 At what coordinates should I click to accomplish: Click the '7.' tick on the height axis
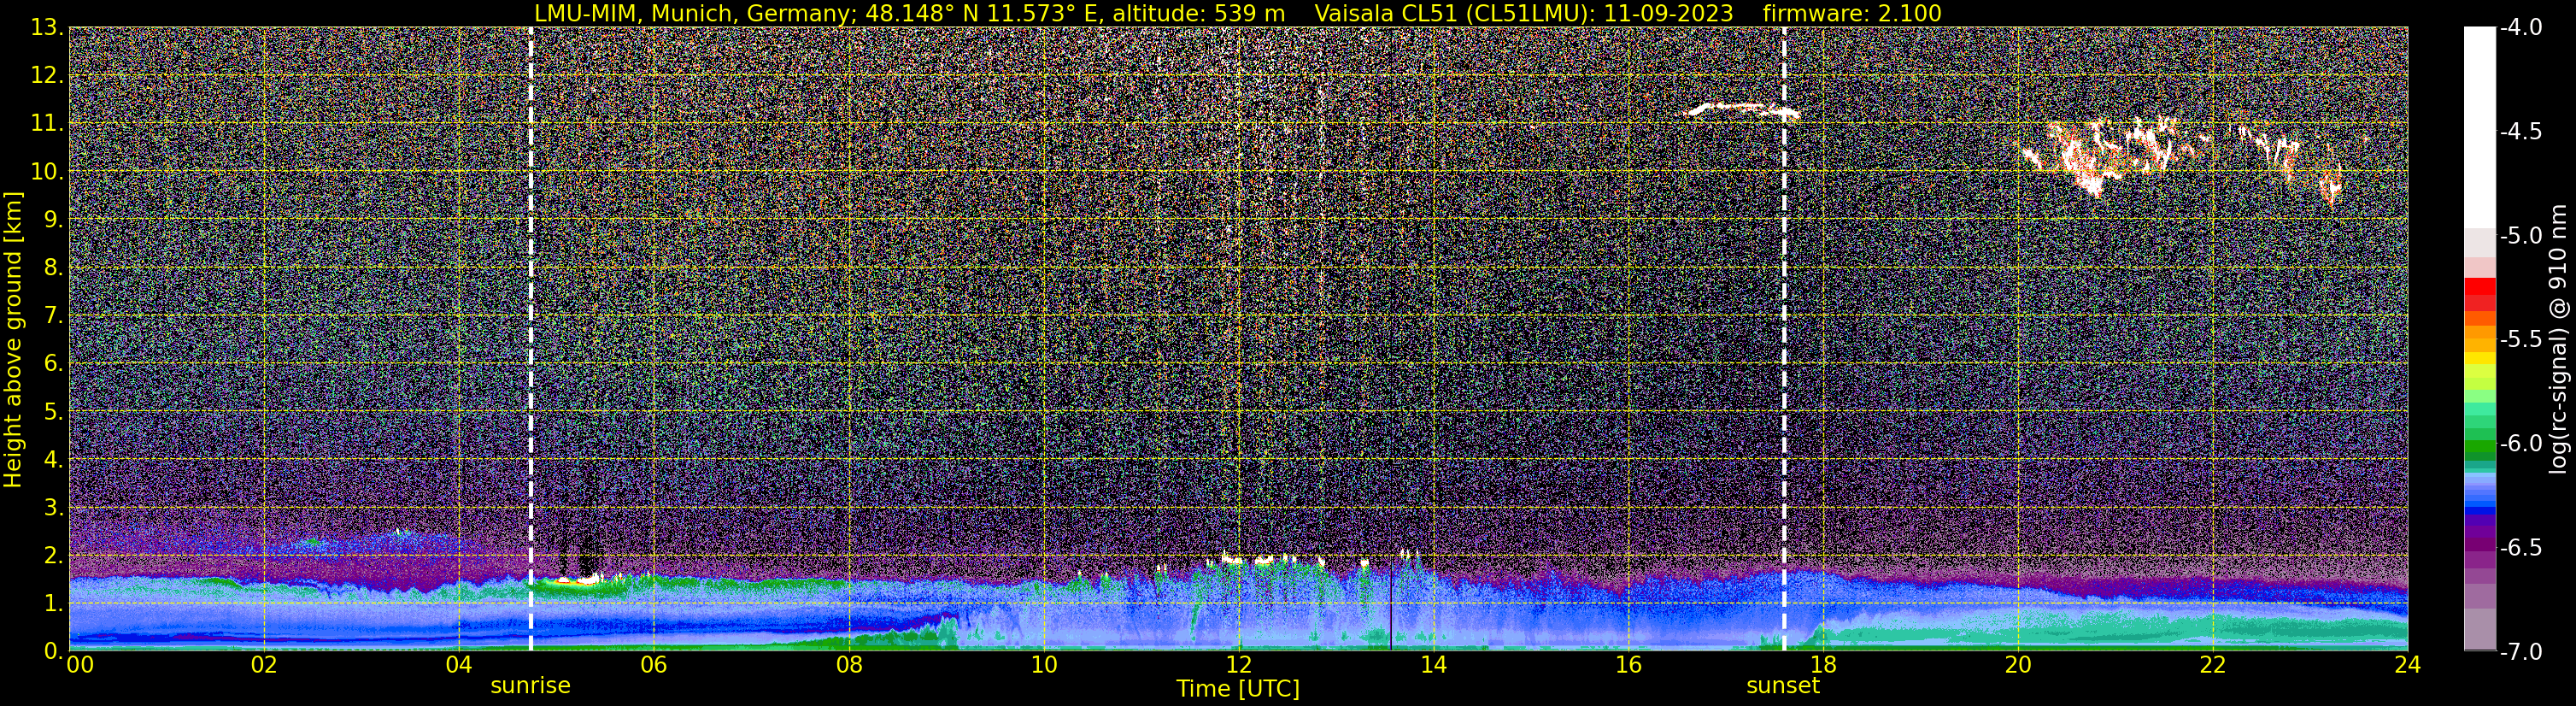coord(53,316)
